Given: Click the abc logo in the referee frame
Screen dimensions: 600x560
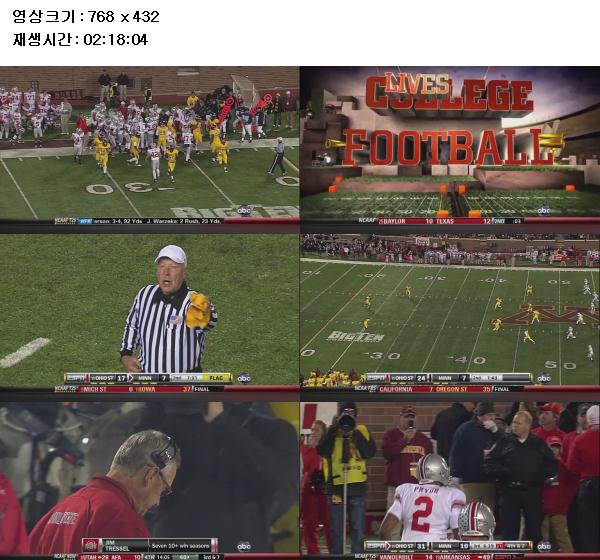Looking at the screenshot, I should pos(244,379).
